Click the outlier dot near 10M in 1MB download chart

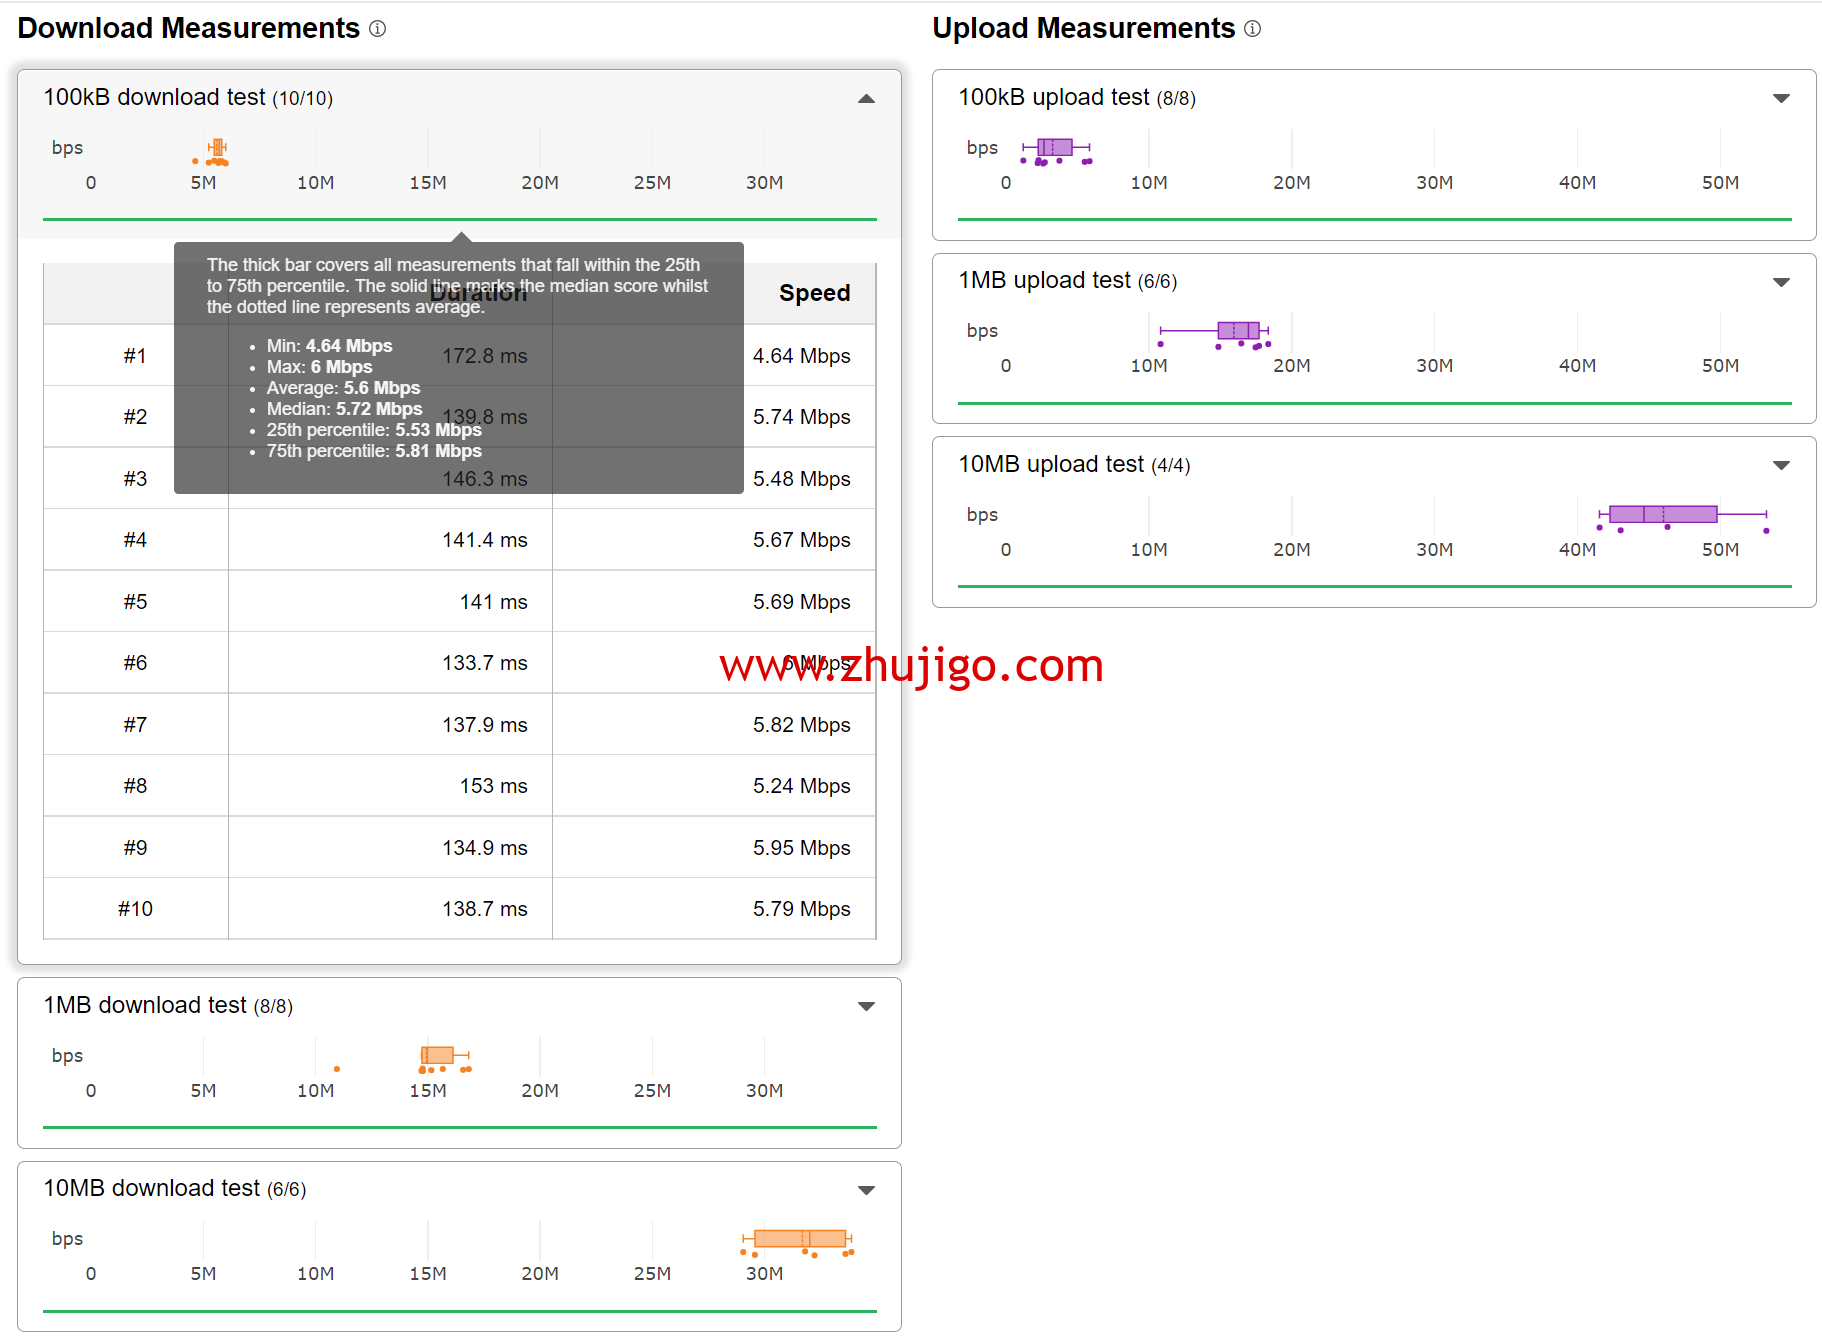337,1069
